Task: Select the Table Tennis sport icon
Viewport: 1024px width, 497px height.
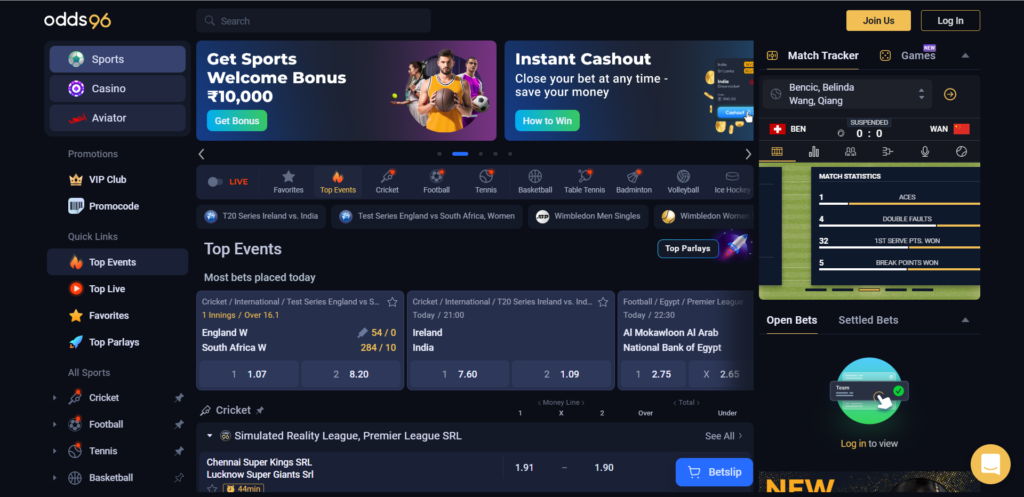Action: (x=584, y=182)
